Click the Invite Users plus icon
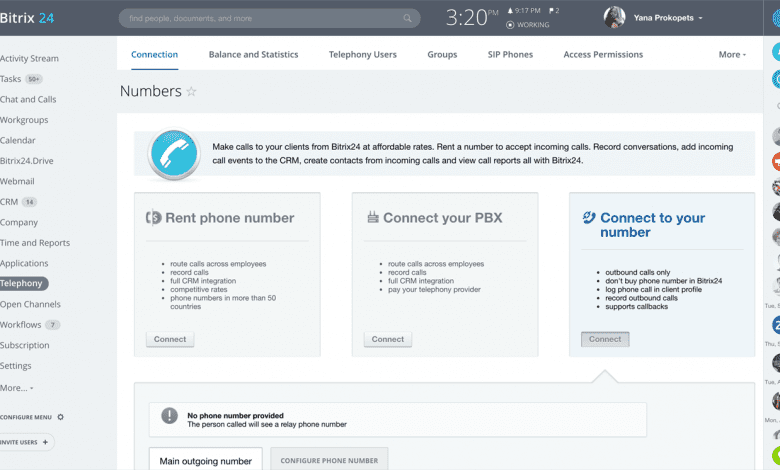Viewport: 780px width, 470px height. click(x=45, y=442)
